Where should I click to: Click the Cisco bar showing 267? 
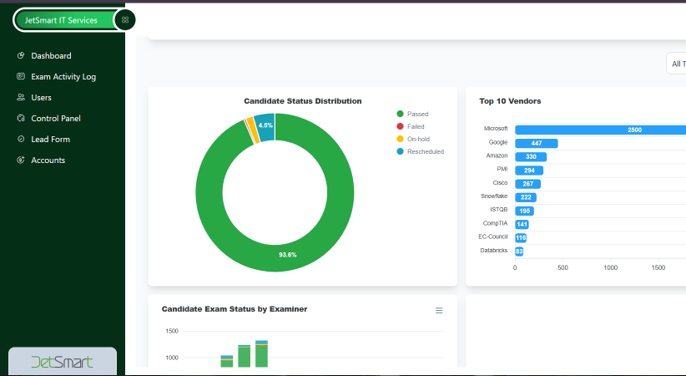(x=528, y=184)
